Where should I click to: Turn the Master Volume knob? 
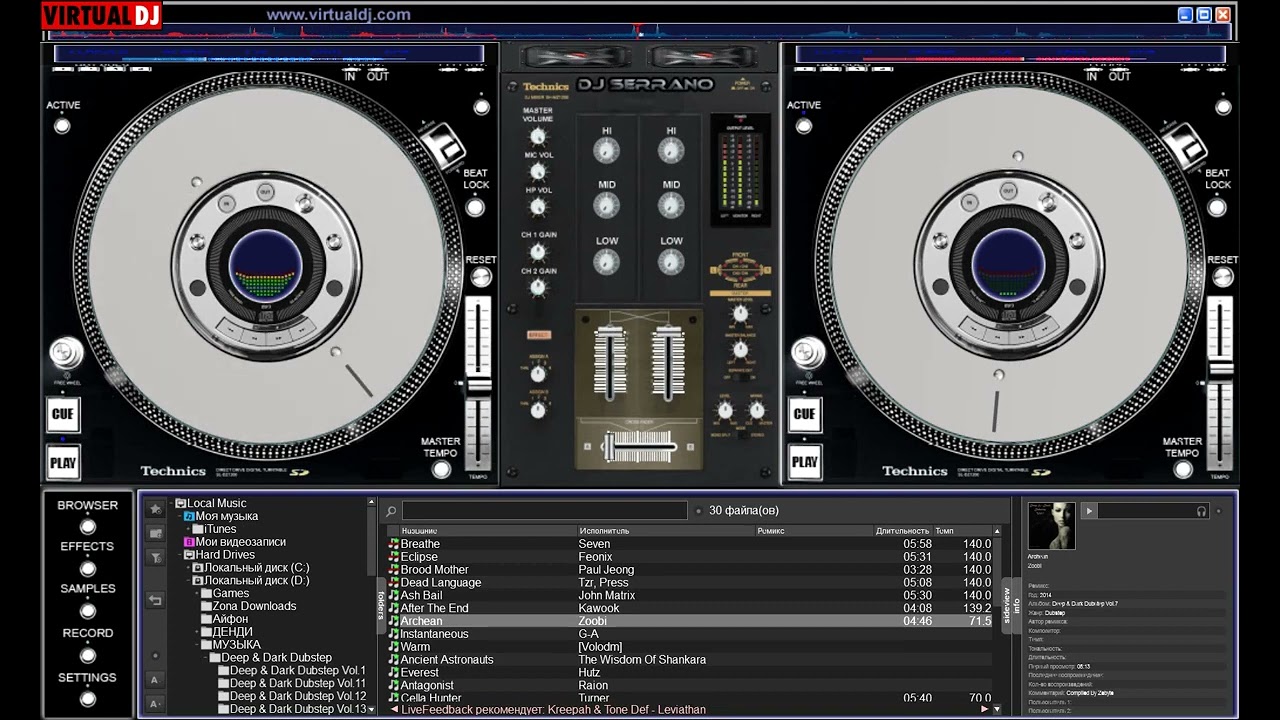pos(538,136)
